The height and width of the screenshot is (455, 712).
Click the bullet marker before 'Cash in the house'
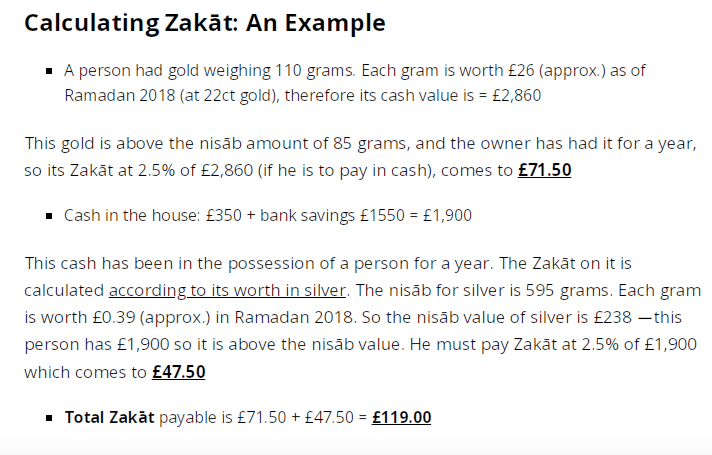coord(49,216)
